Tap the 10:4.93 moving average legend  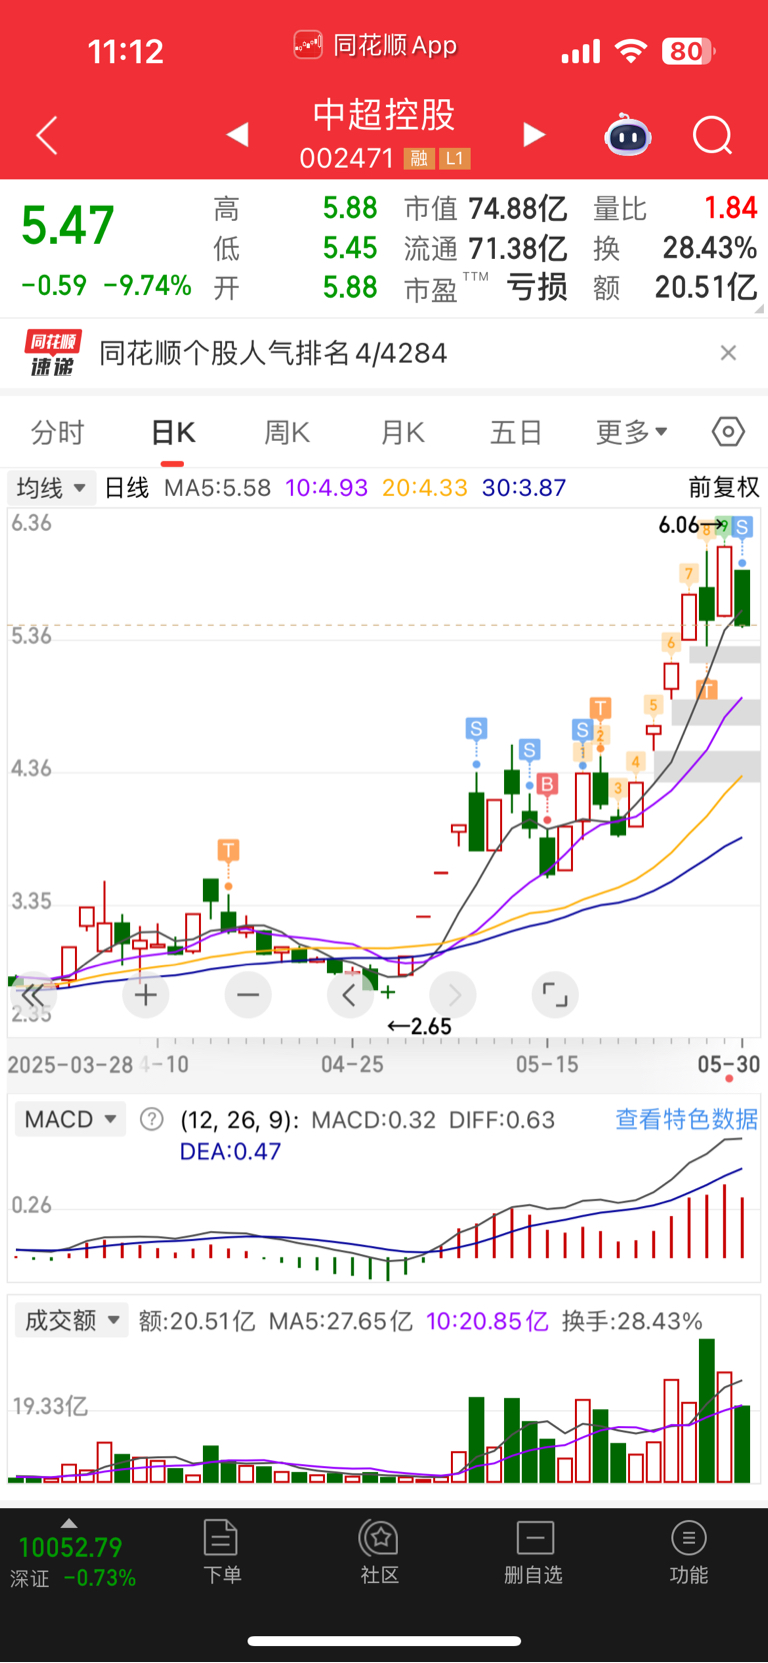tap(326, 488)
